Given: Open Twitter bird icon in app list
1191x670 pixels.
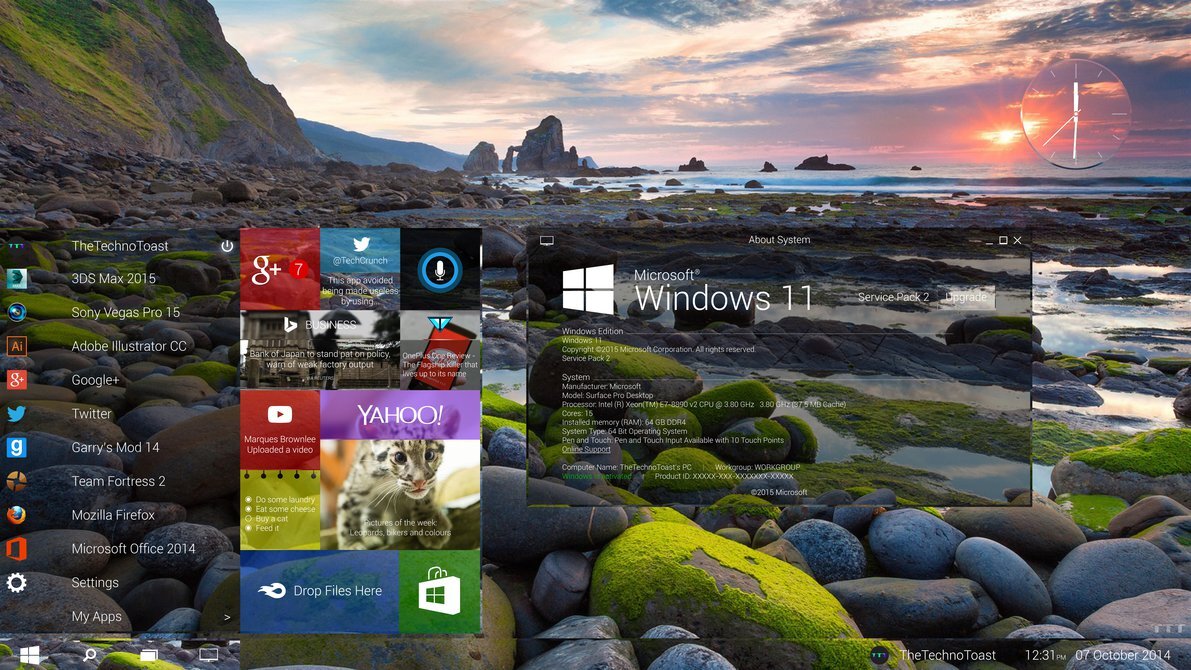Looking at the screenshot, I should tap(17, 413).
